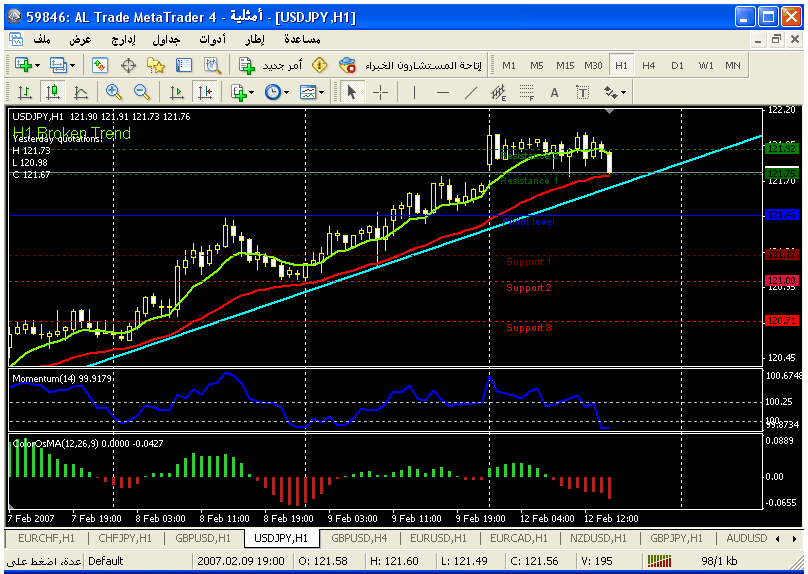Open the Market Watch panel
The width and height of the screenshot is (808, 574).
click(100, 65)
